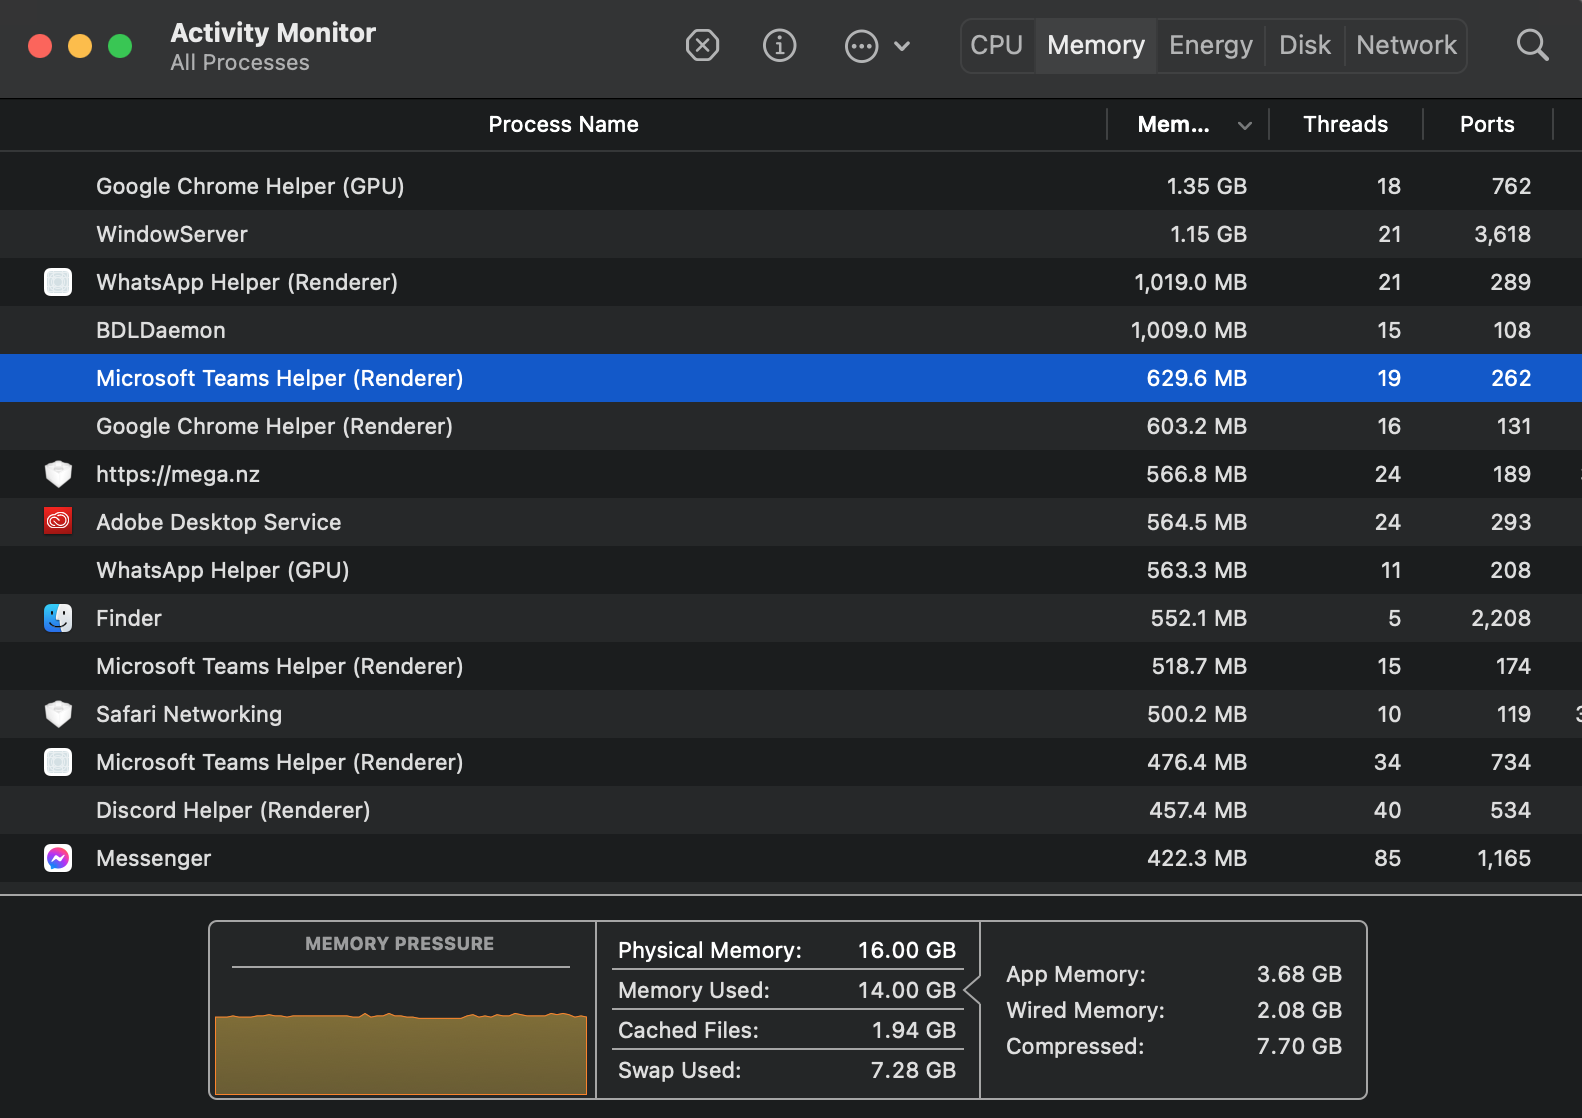Click the mega.nz shield icon

pyautogui.click(x=58, y=474)
